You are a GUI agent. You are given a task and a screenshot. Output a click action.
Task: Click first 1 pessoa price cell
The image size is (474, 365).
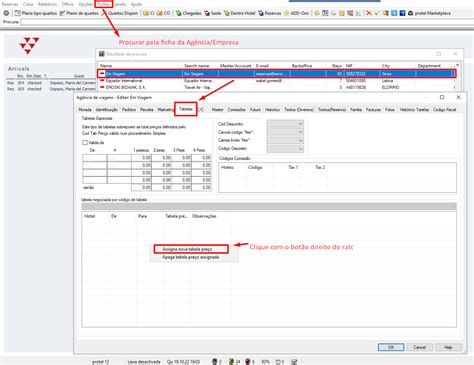(x=142, y=158)
